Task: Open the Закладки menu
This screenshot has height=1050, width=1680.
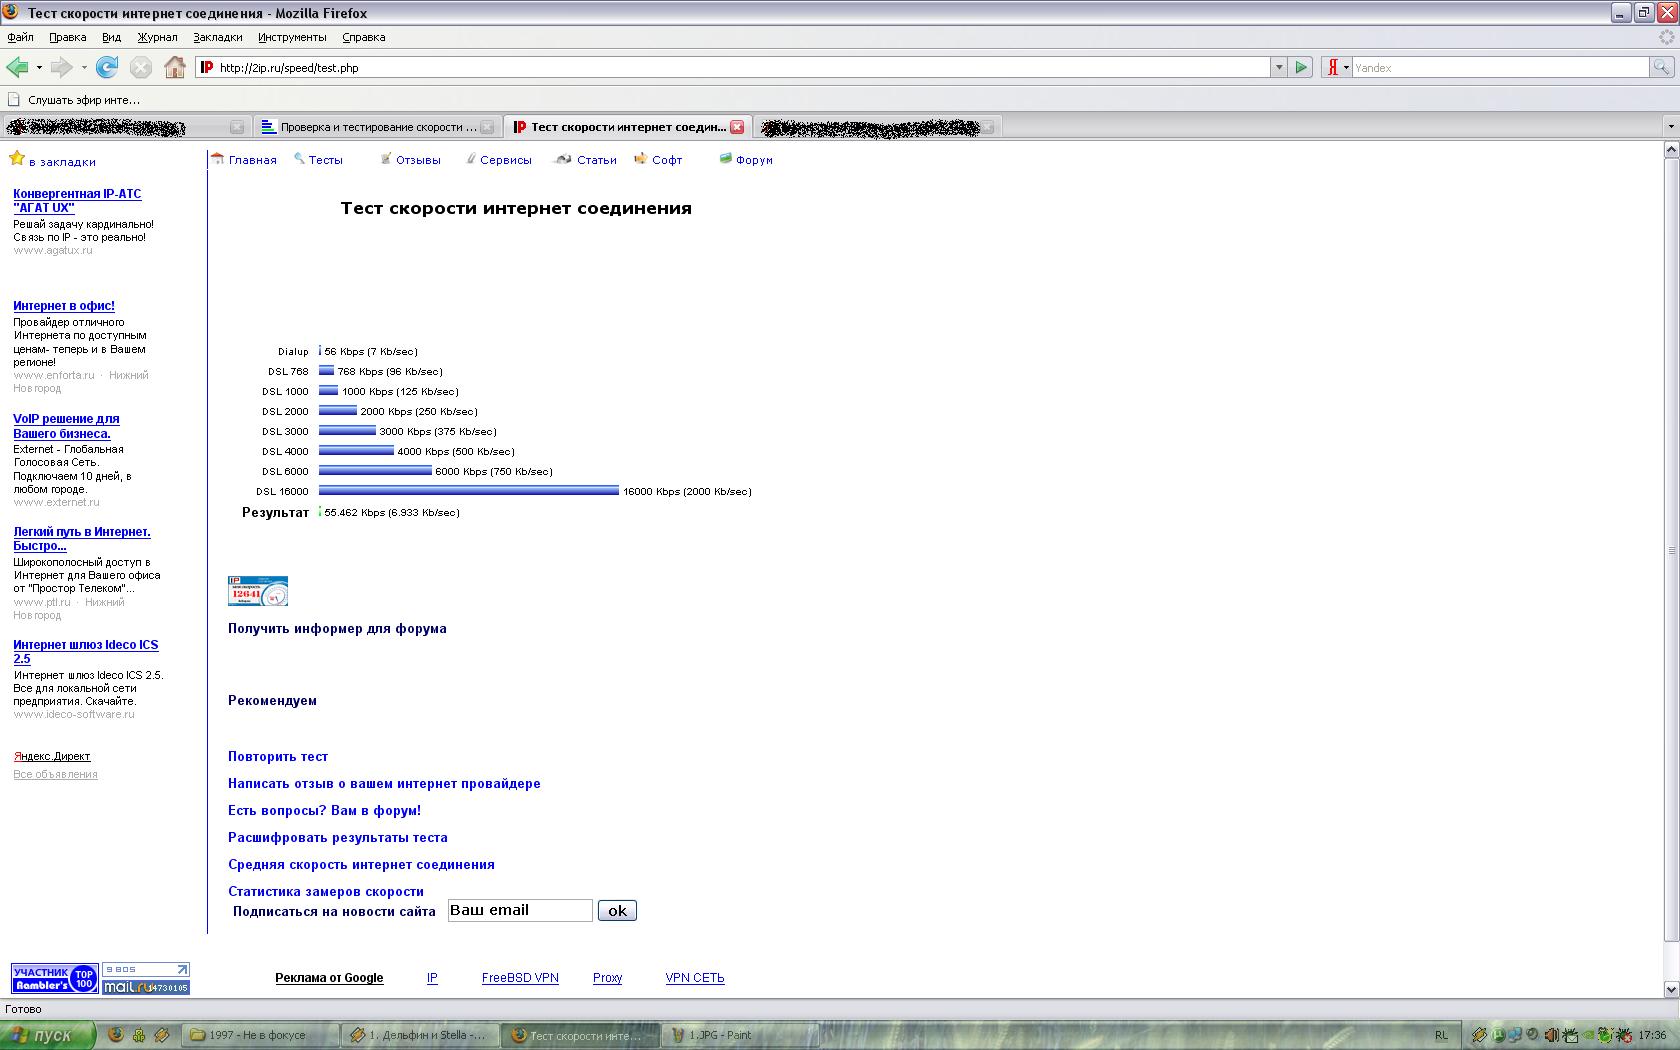Action: click(x=217, y=37)
